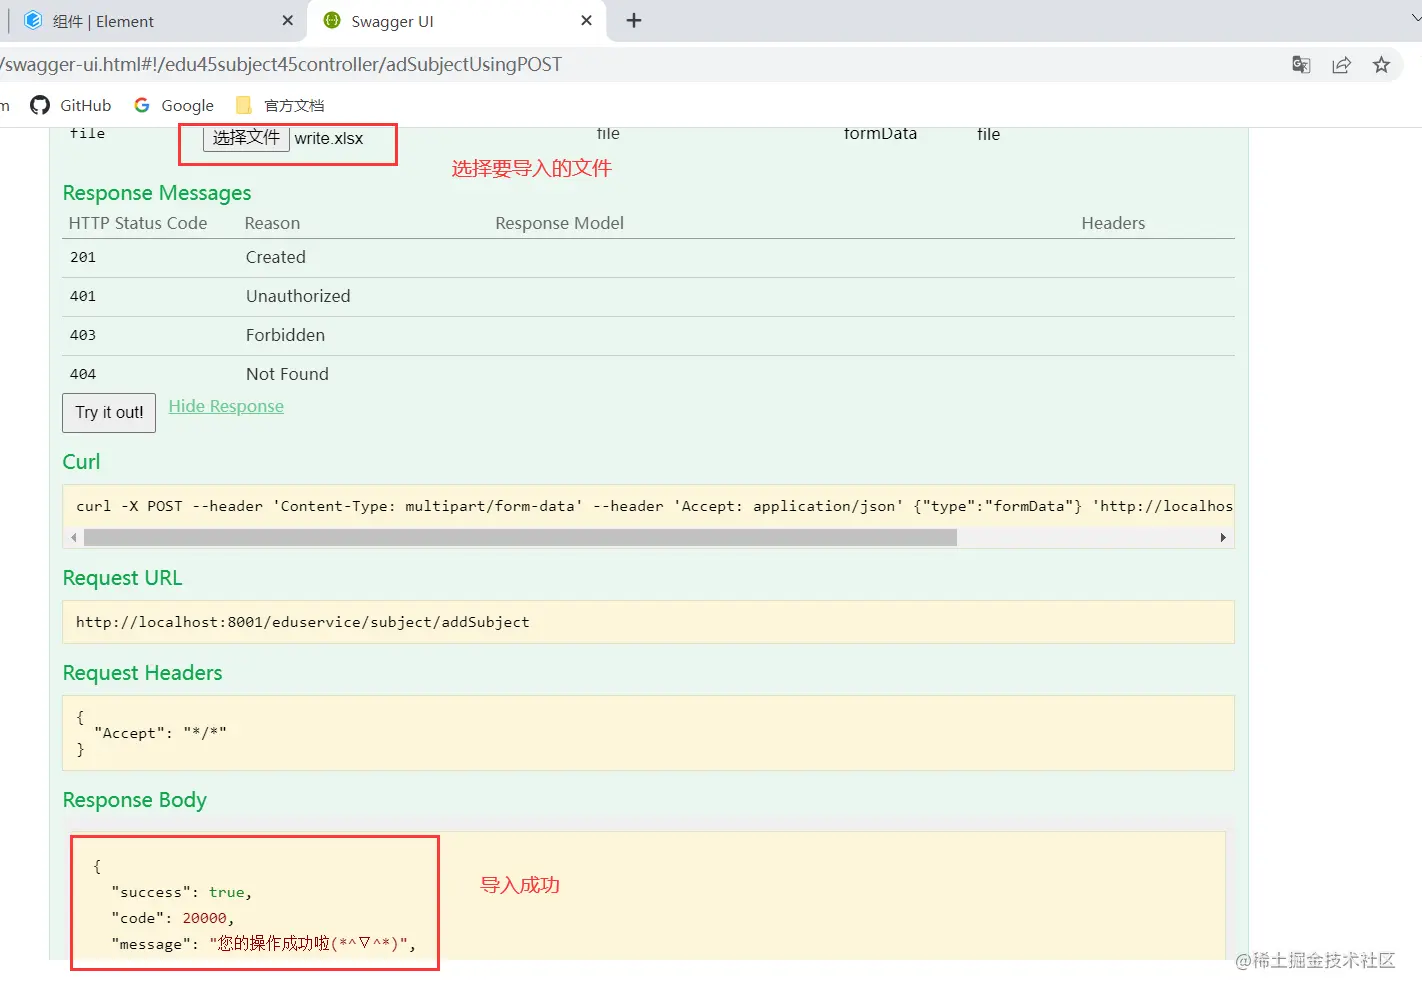
Task: Click the 201 status code
Action: point(83,258)
